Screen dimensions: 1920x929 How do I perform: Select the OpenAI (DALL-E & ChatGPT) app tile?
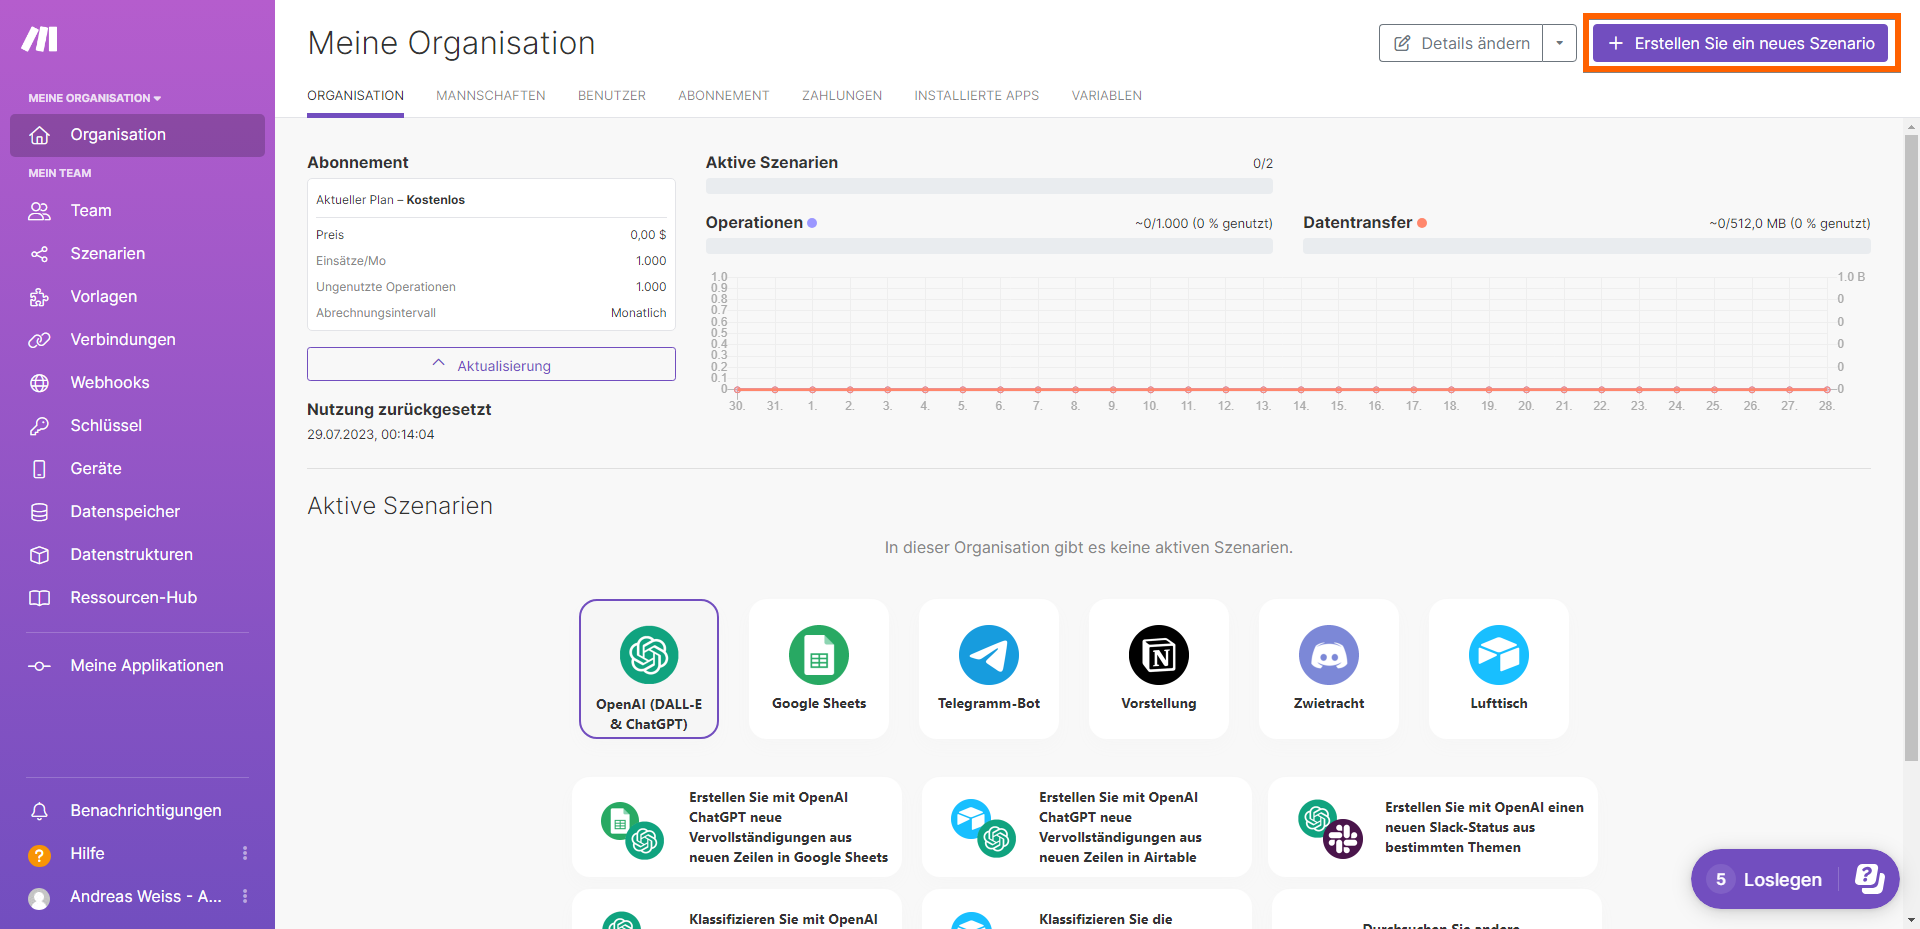649,669
